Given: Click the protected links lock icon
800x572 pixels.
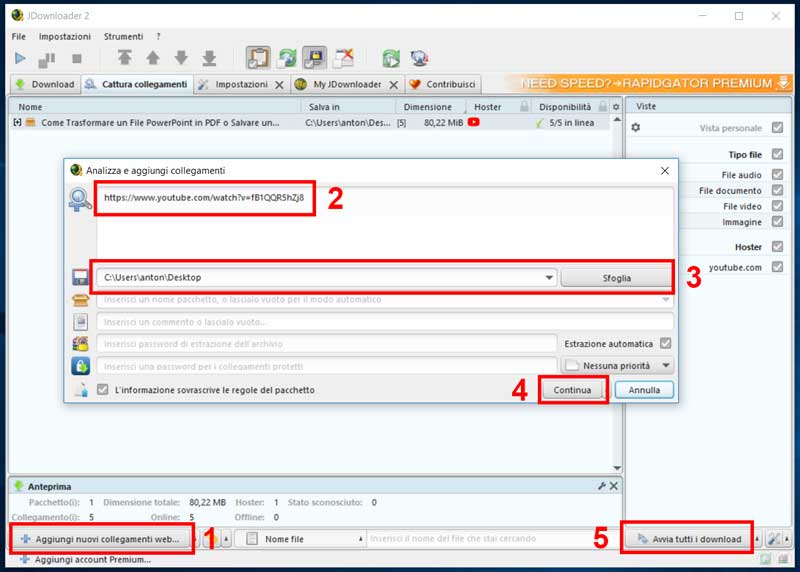Looking at the screenshot, I should [x=81, y=366].
